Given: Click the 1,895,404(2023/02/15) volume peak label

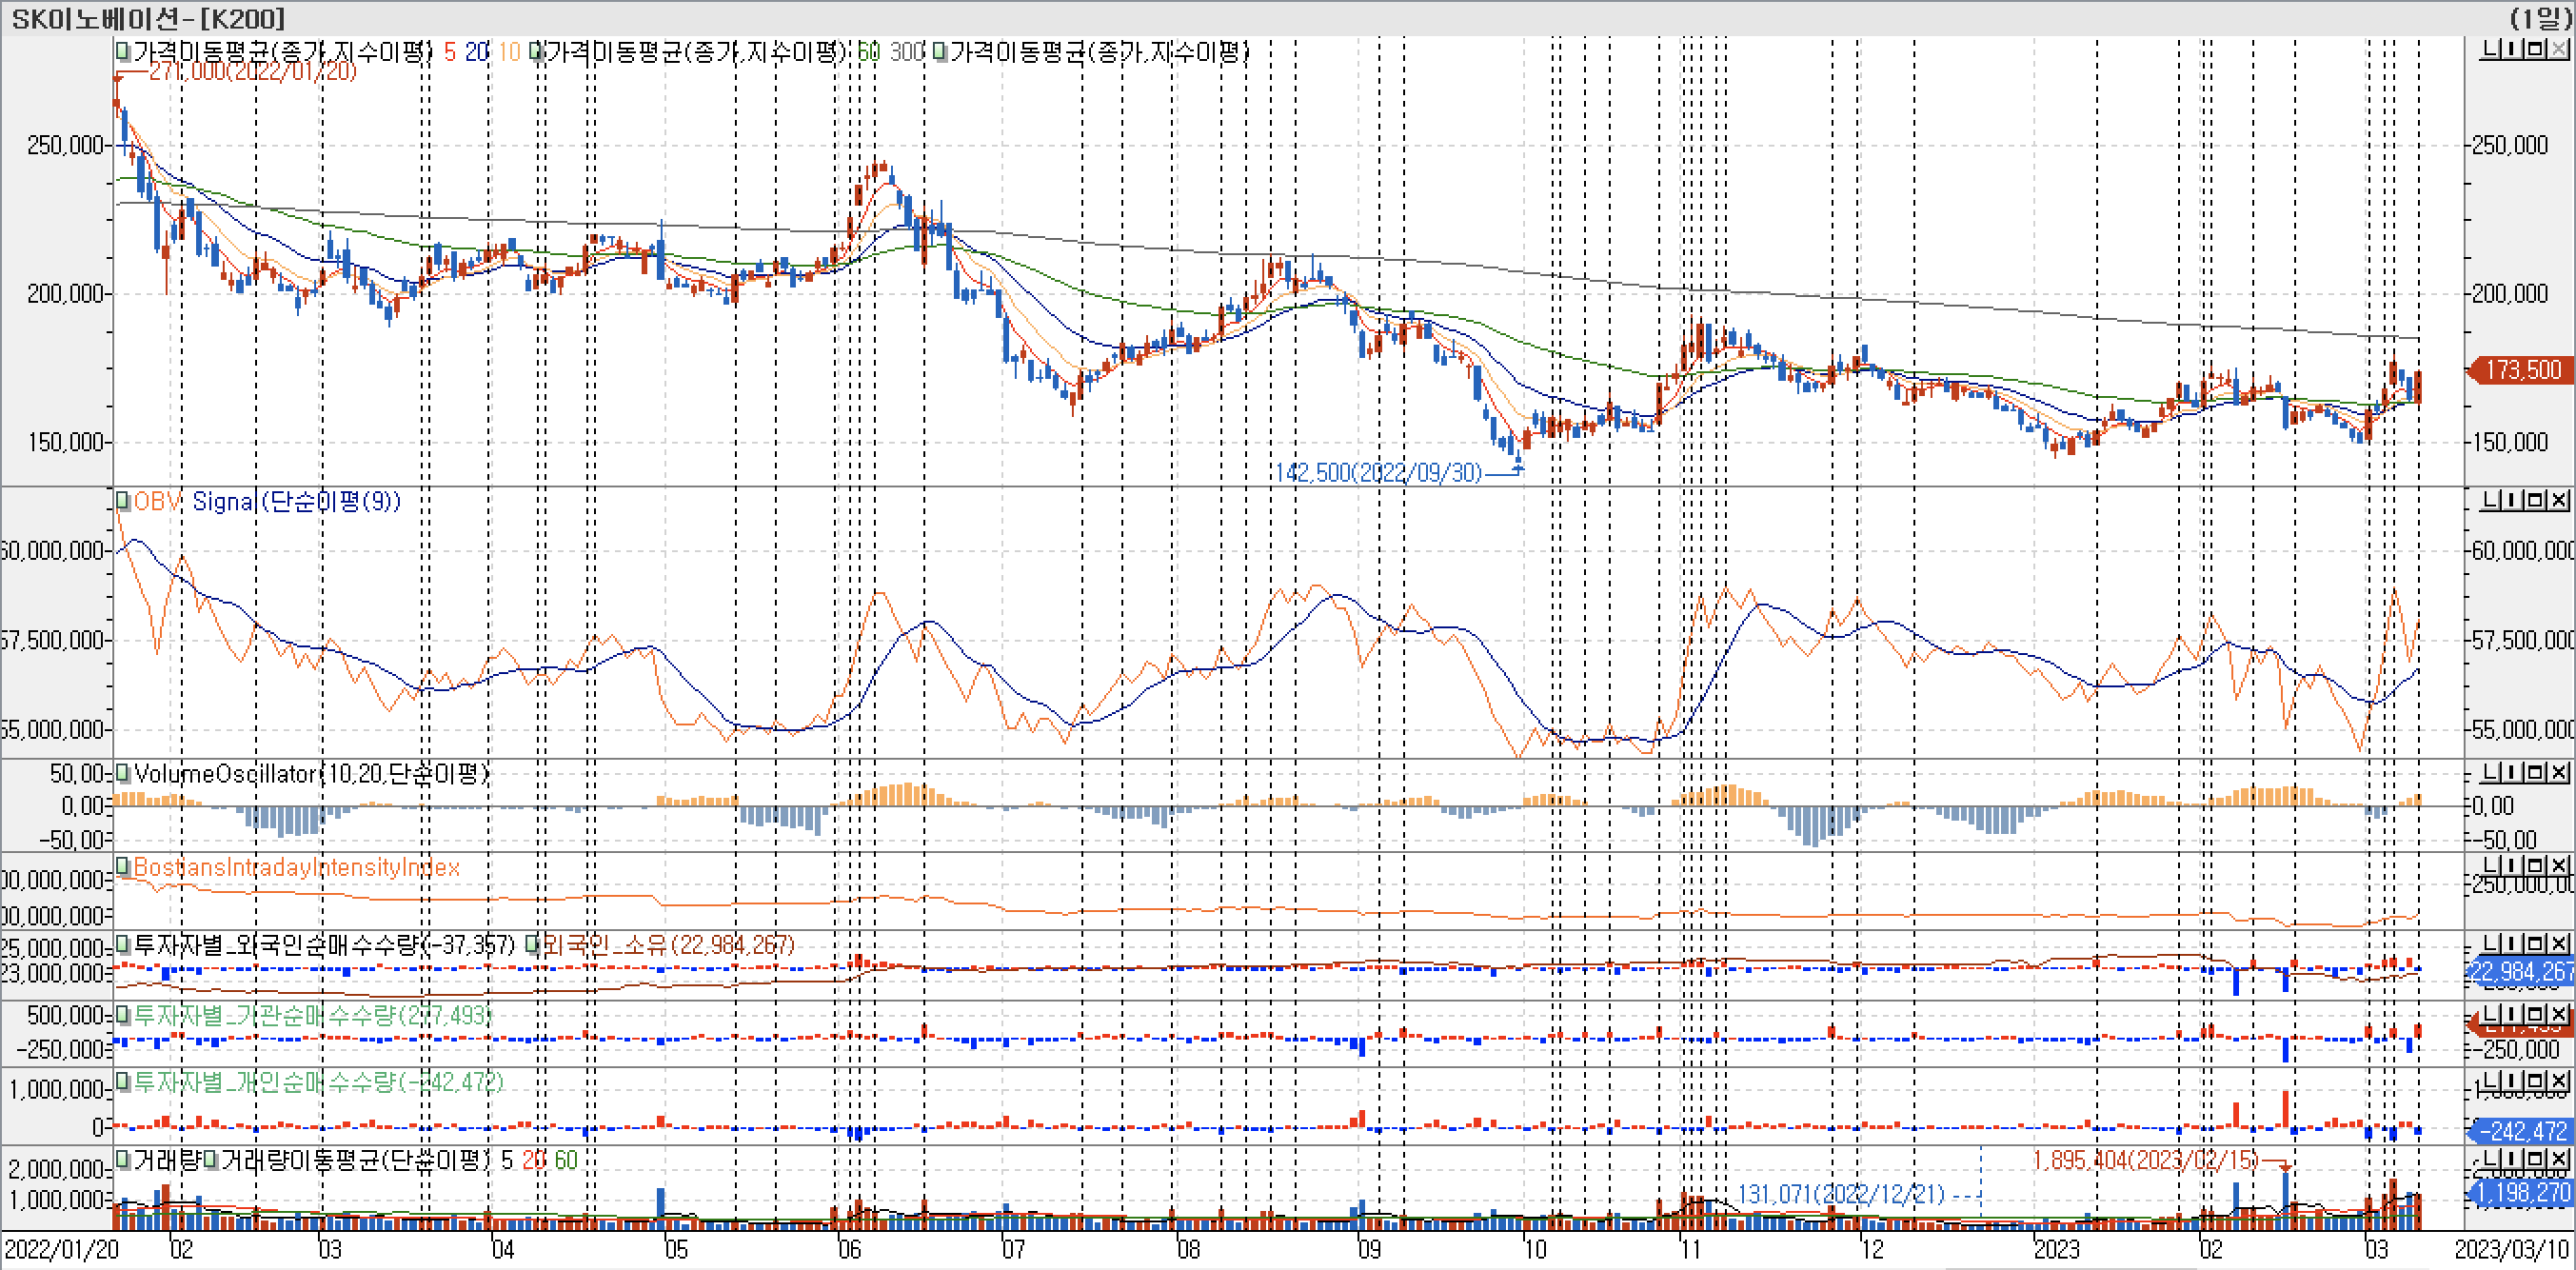Looking at the screenshot, I should point(2145,1160).
